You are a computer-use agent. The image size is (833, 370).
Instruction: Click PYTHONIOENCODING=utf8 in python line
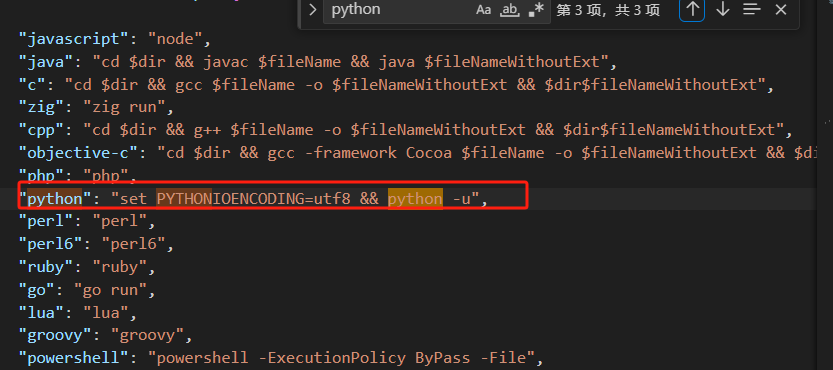click(253, 199)
